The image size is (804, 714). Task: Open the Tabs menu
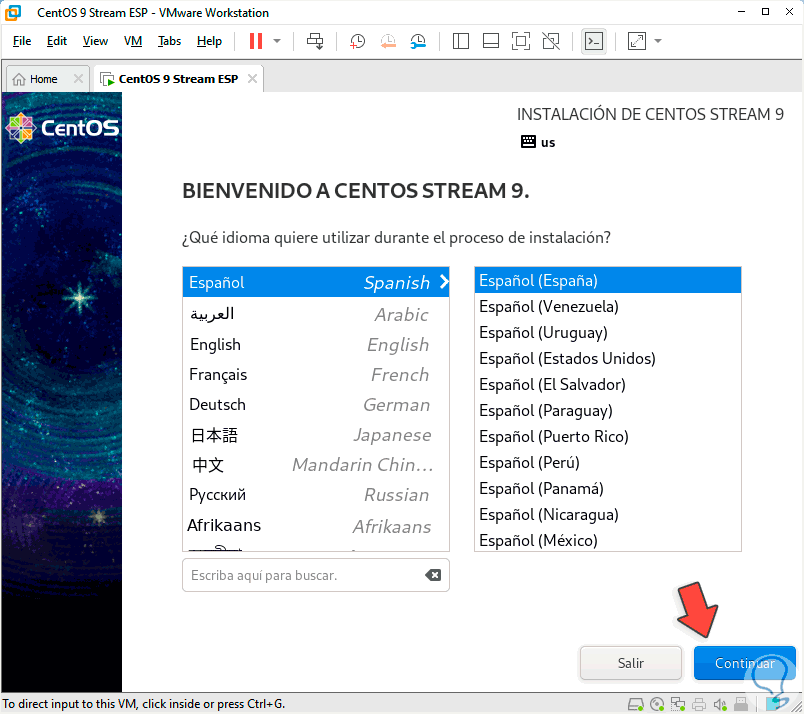coord(169,41)
